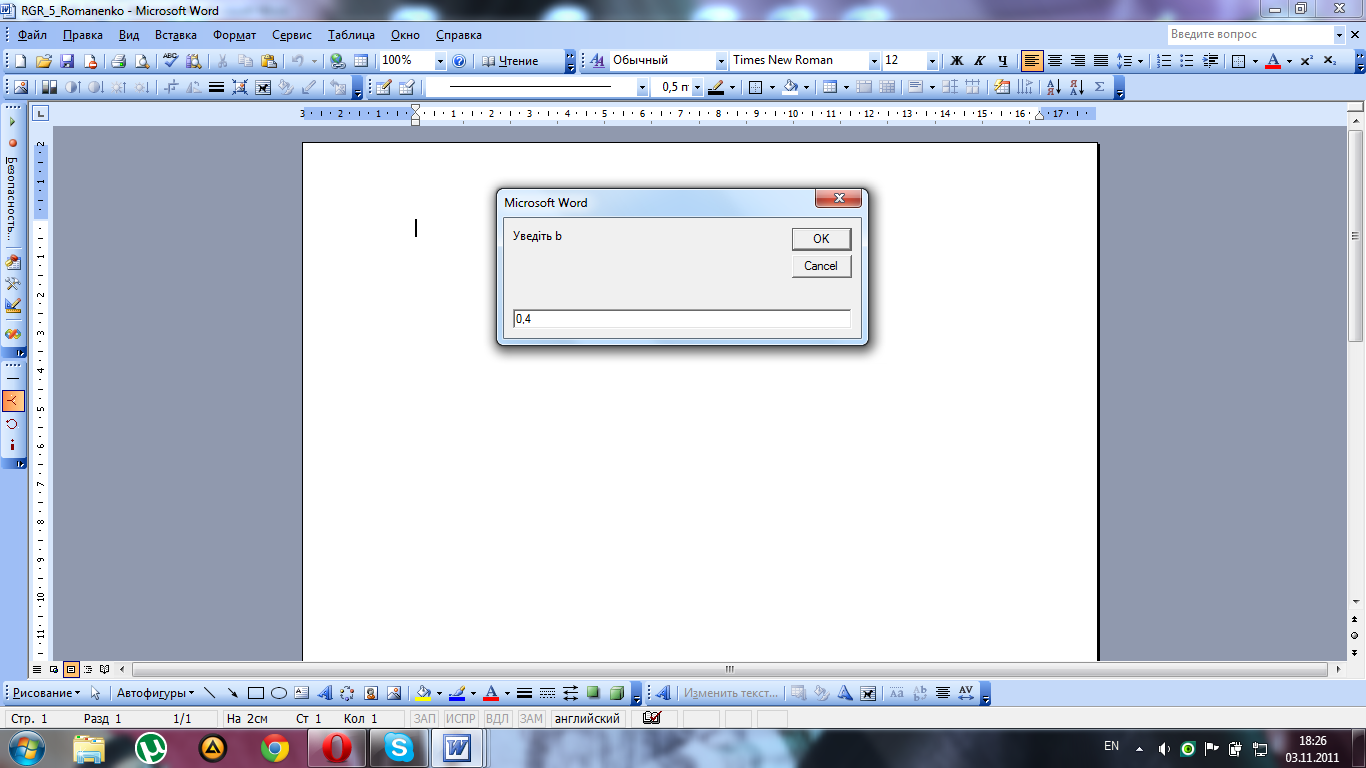Insert Clip Art from drawing toolbar
Image resolution: width=1366 pixels, height=768 pixels.
pos(371,693)
